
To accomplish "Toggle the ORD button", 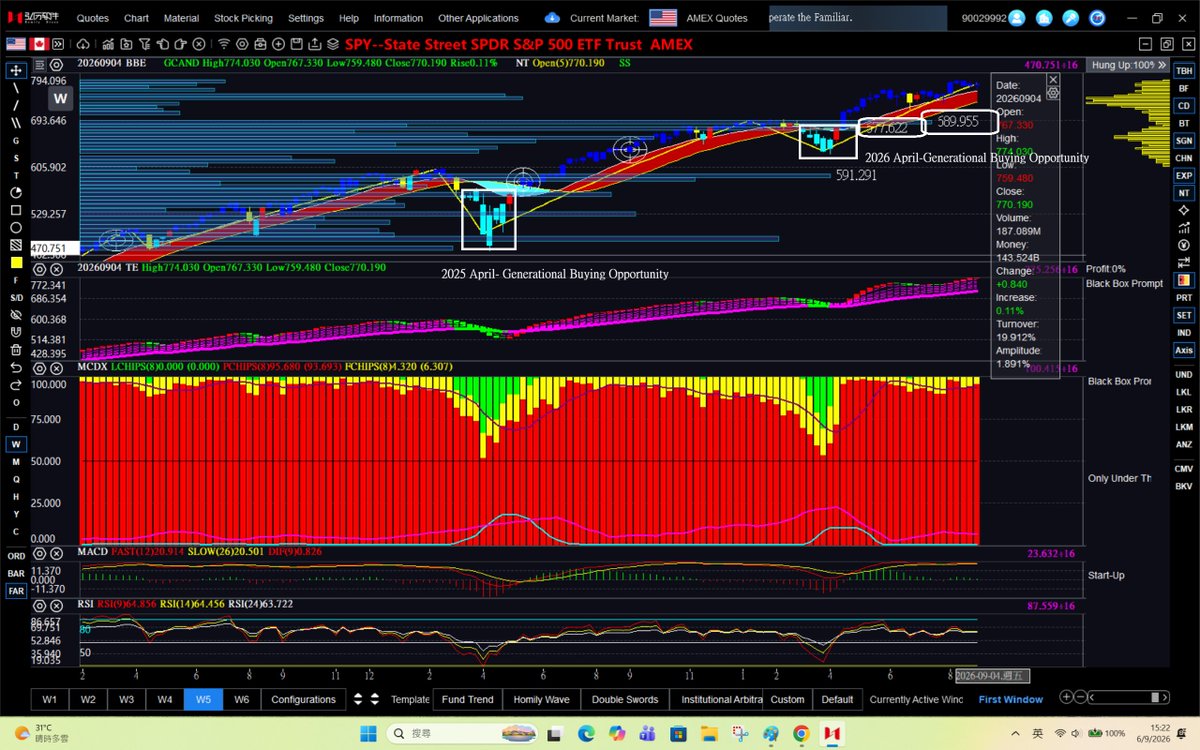I will [16, 556].
